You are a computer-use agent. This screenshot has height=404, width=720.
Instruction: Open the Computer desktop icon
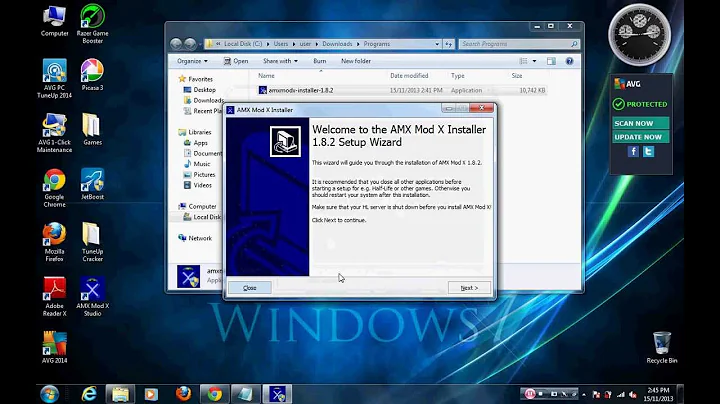[54, 21]
